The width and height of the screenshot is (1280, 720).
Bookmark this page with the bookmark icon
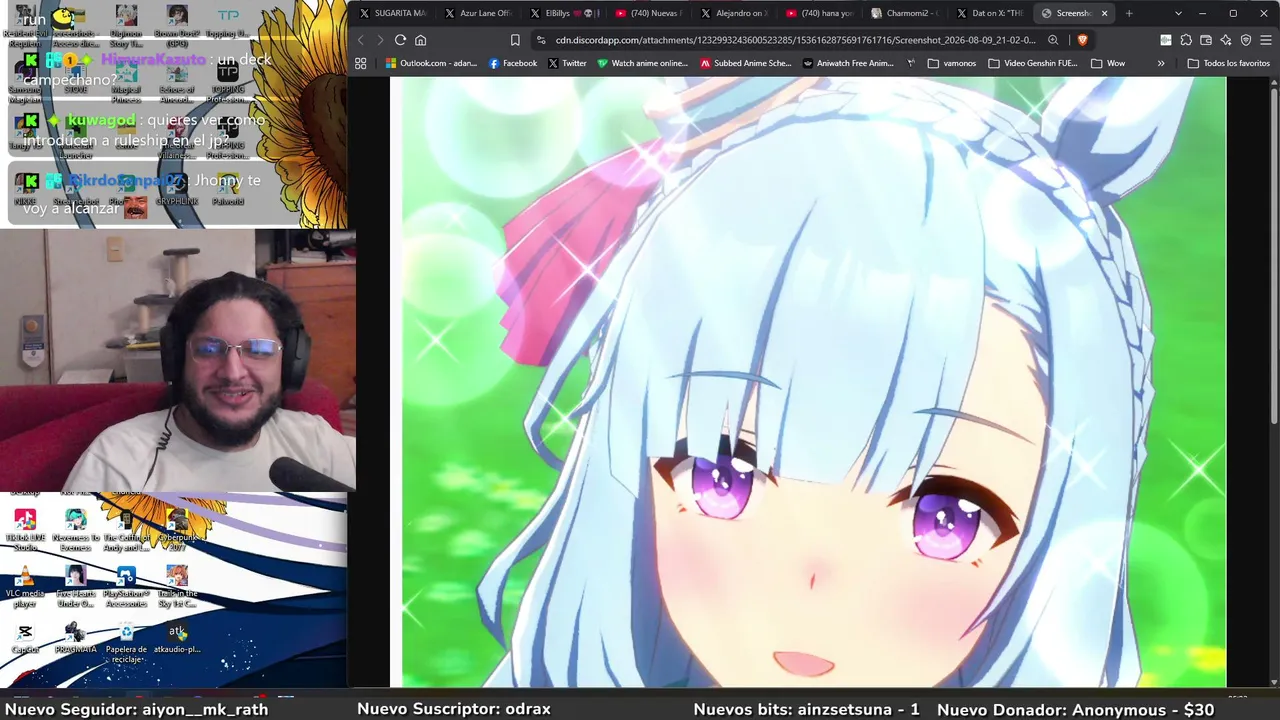click(515, 40)
